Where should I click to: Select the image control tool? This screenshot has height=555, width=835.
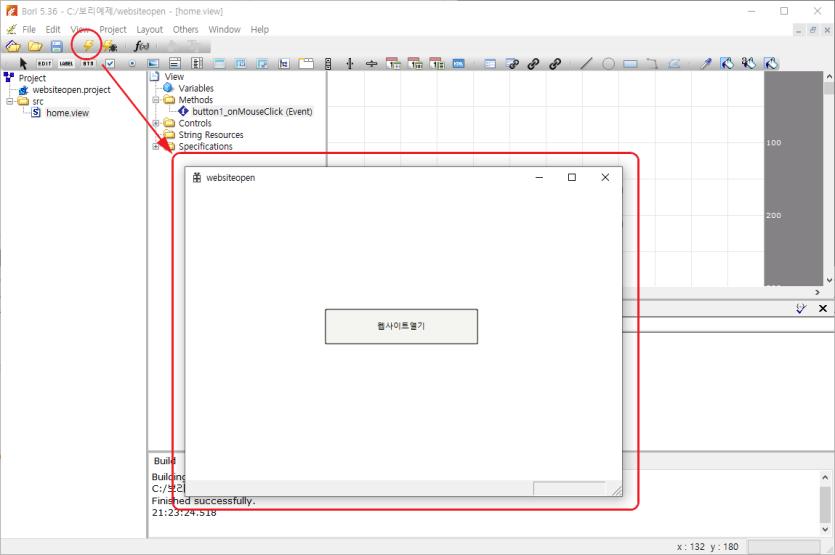coord(153,63)
